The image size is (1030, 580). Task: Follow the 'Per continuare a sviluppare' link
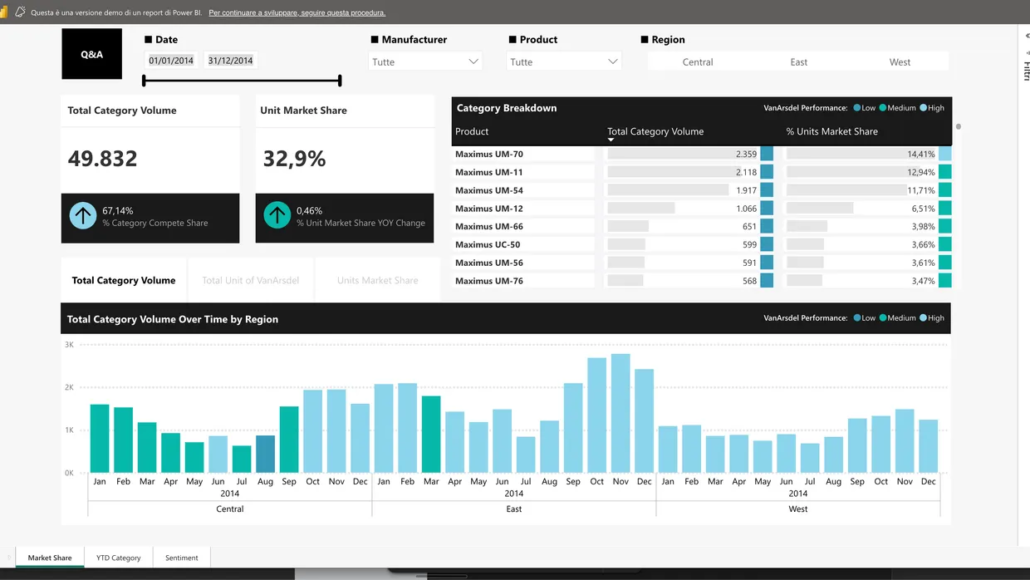(x=297, y=12)
